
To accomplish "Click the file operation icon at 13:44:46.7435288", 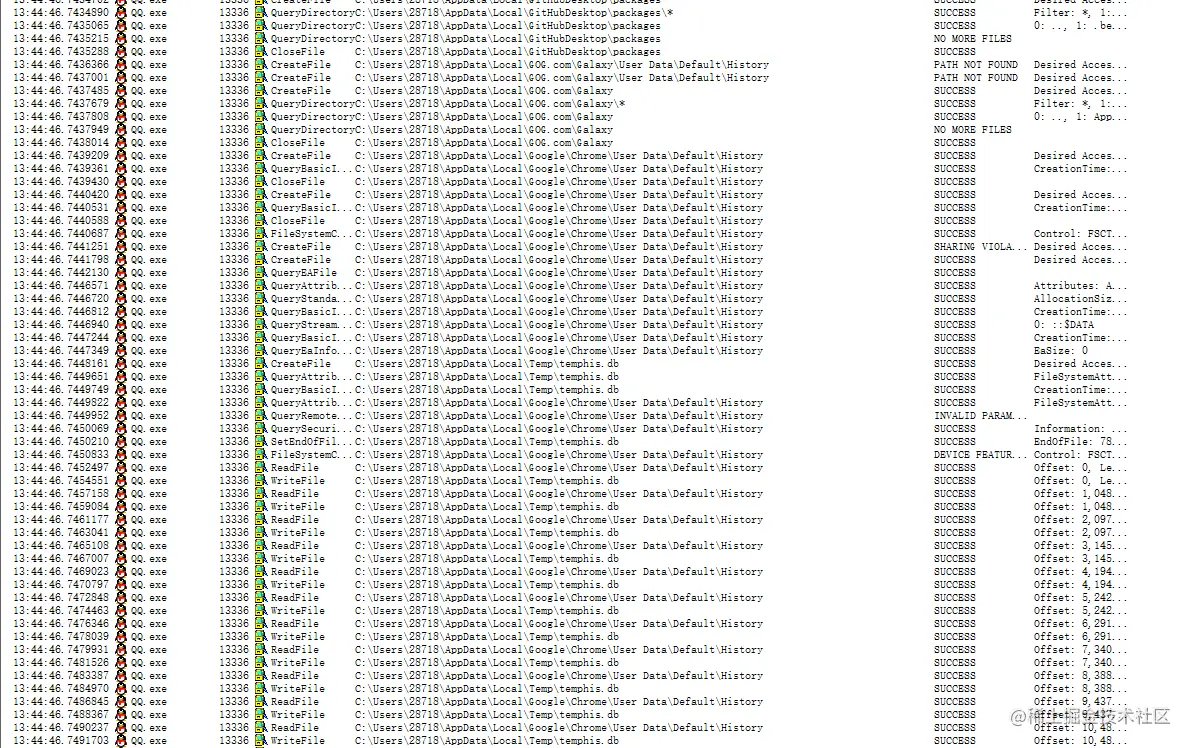I will click(x=261, y=52).
